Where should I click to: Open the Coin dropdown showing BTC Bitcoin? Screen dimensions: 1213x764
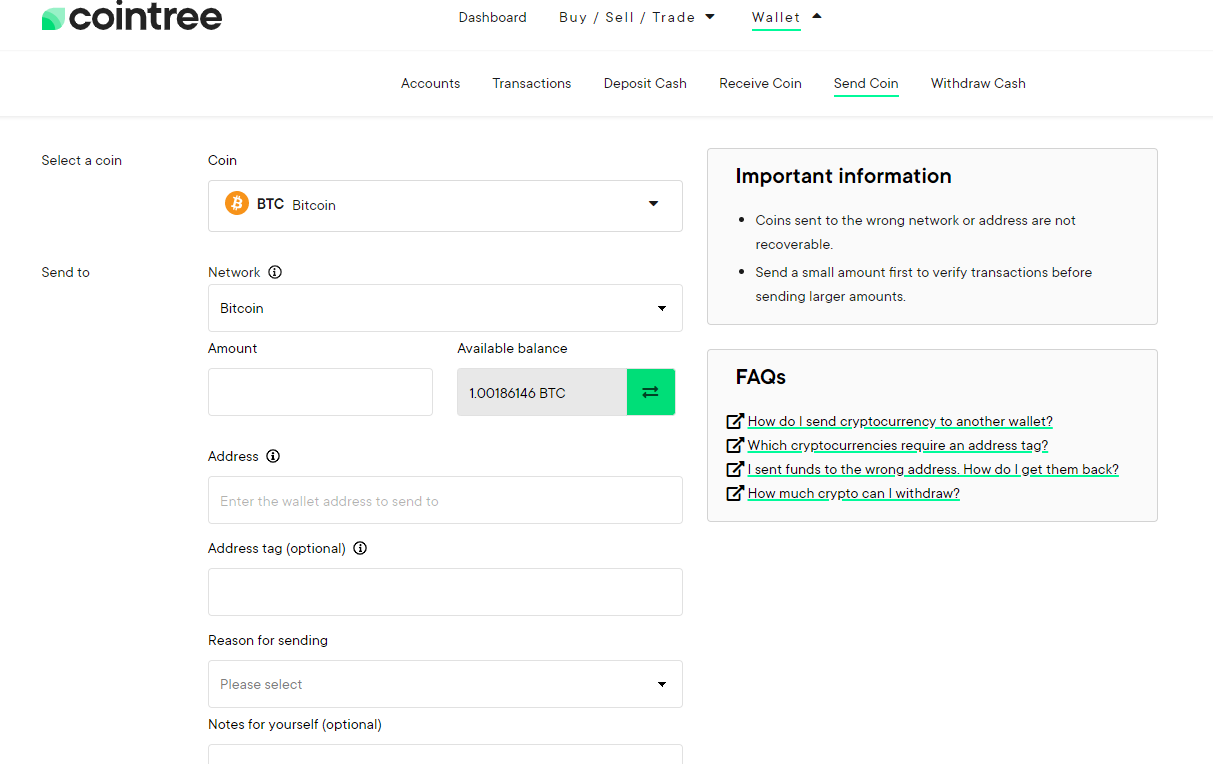coord(445,205)
